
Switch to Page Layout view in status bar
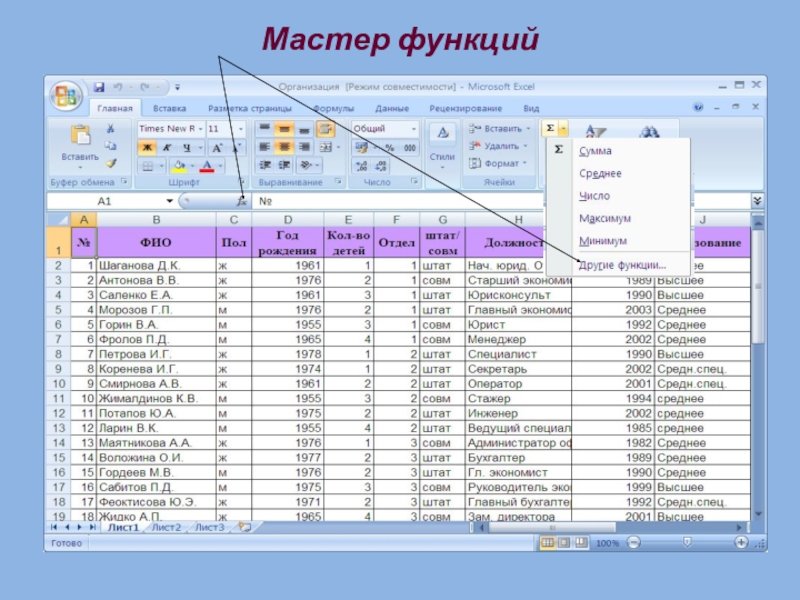point(564,542)
